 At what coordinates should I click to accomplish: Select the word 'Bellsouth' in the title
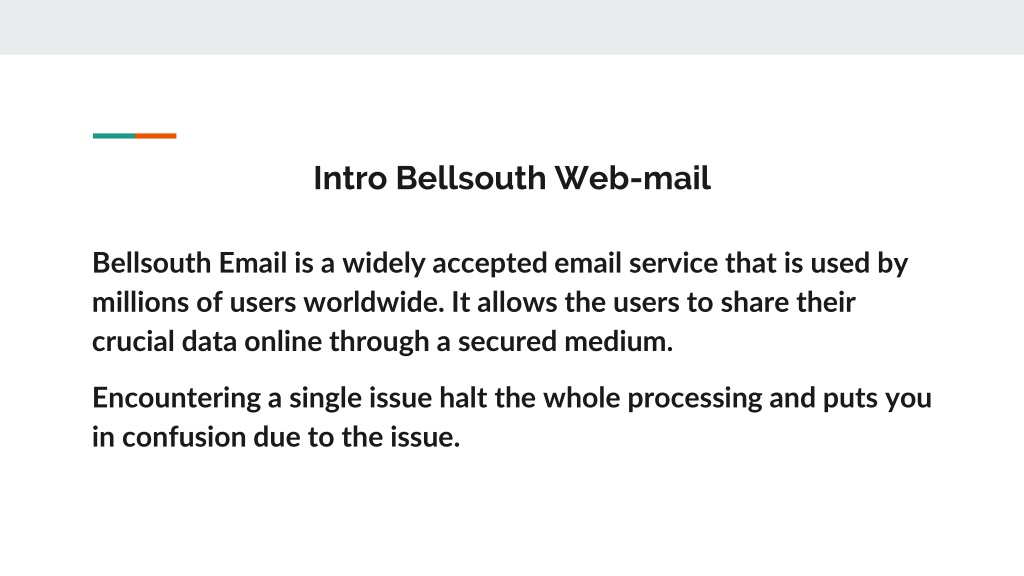470,178
